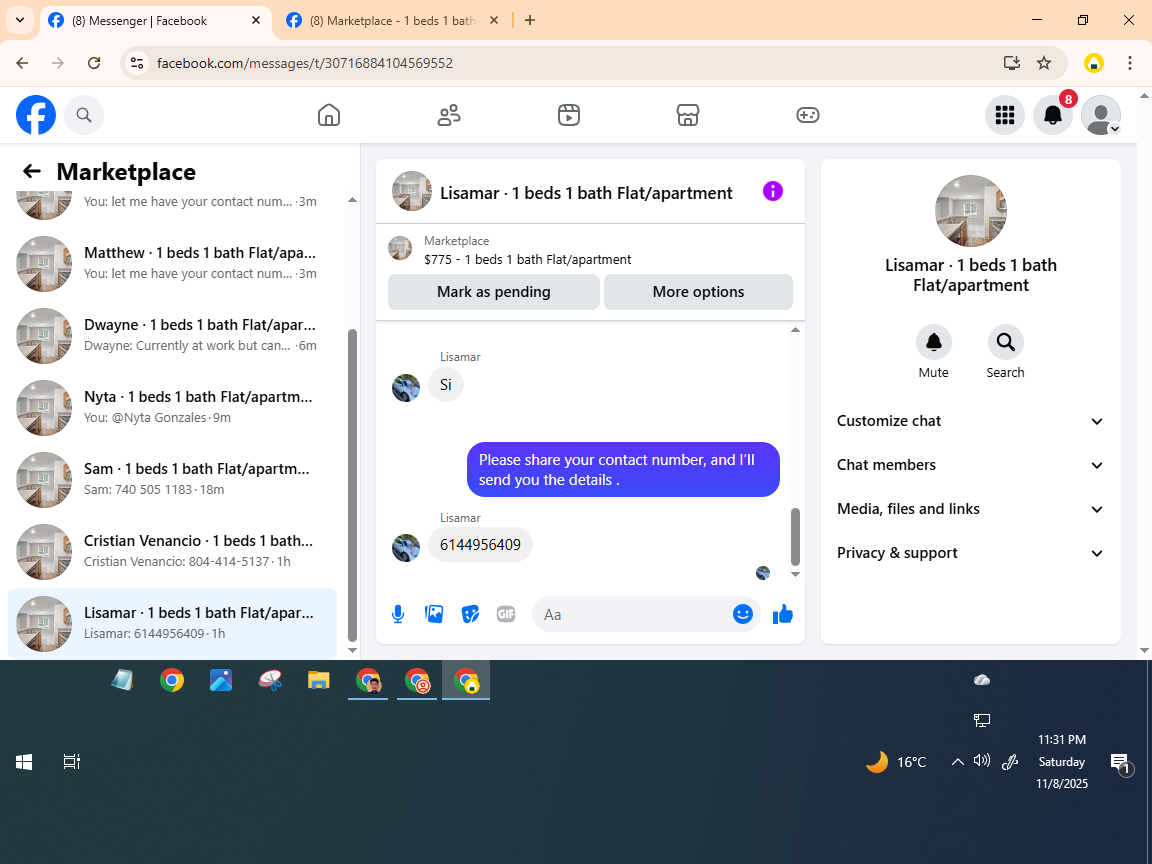Open notifications bell with 8 badge
This screenshot has height=864, width=1152.
pyautogui.click(x=1053, y=115)
